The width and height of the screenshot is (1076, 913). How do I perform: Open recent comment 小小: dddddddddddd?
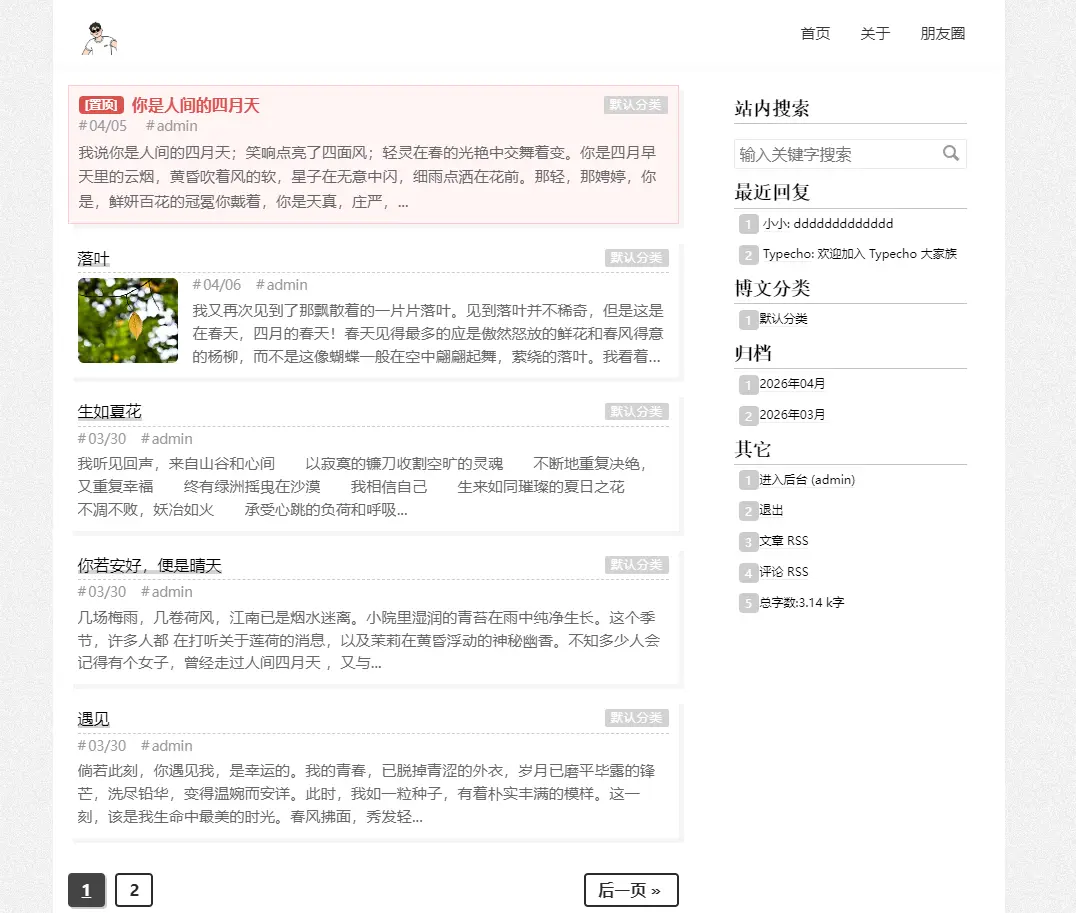[x=828, y=224]
